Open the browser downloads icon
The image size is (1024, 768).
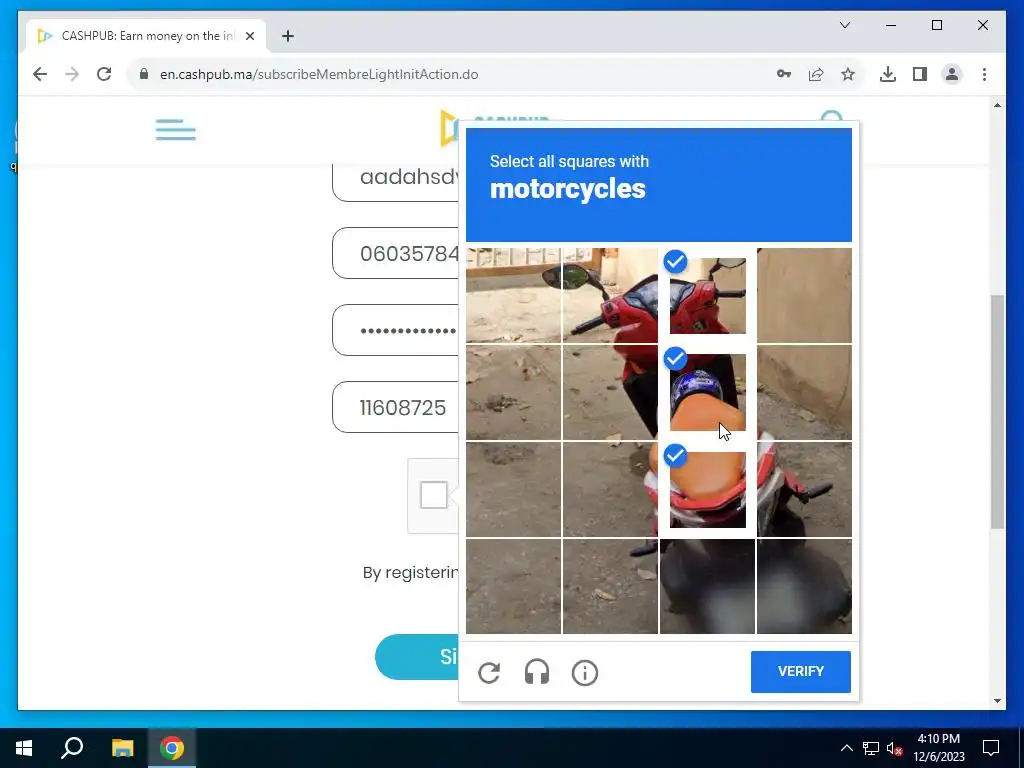tap(888, 74)
